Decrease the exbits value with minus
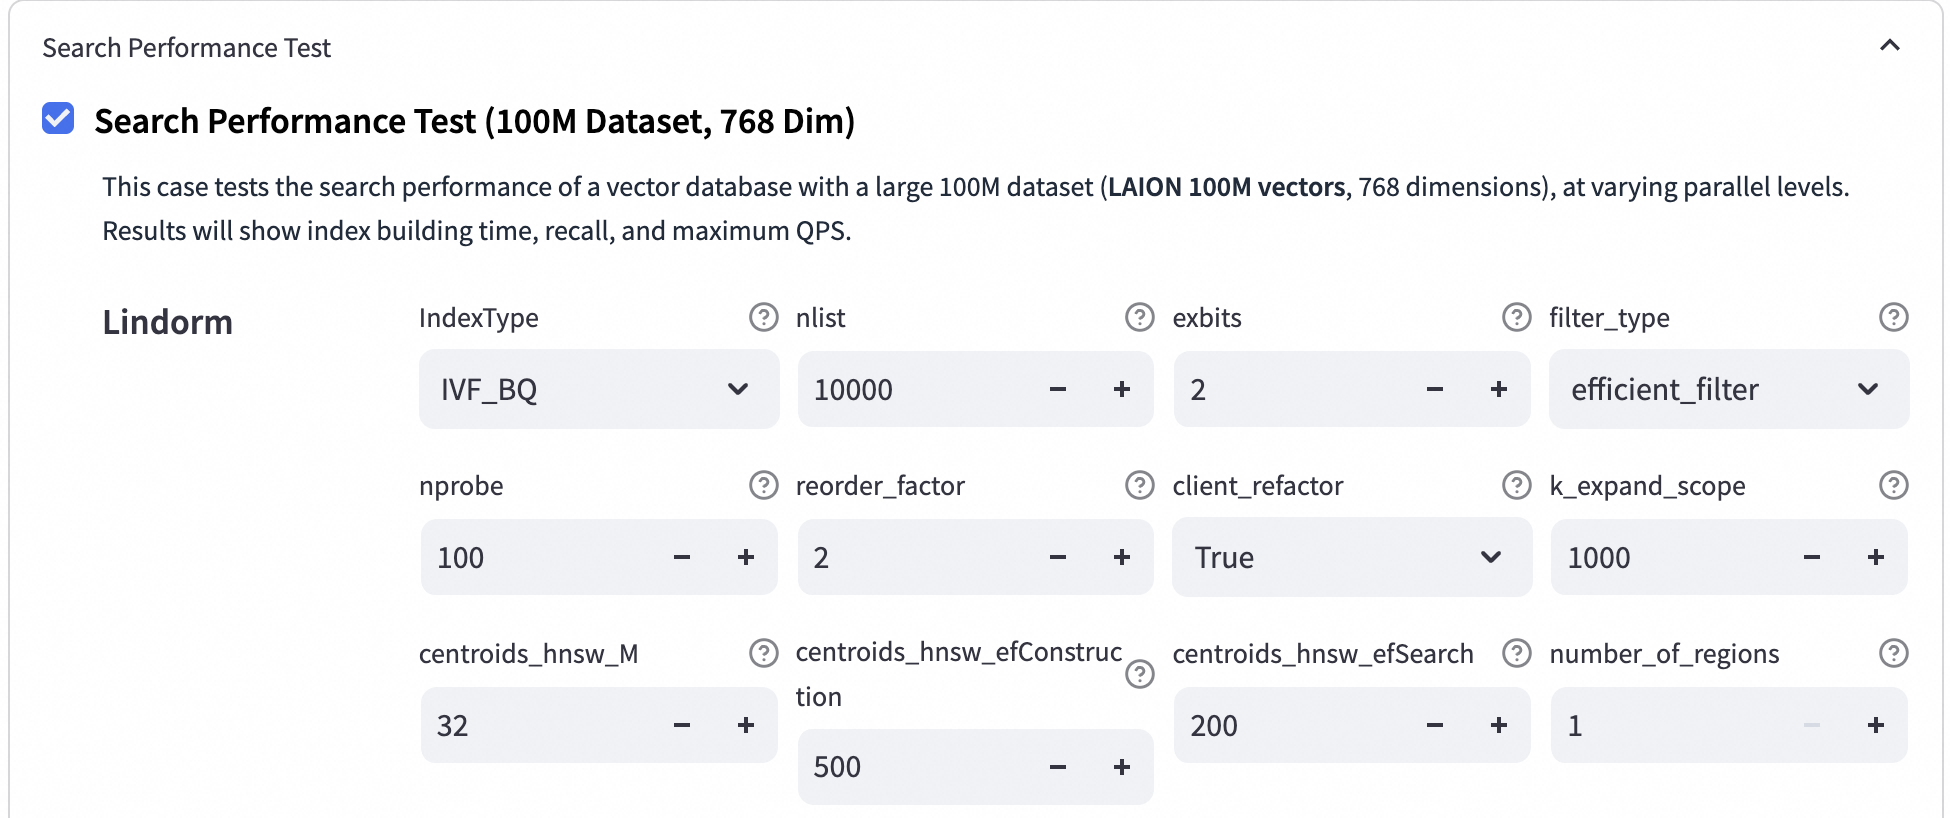The width and height of the screenshot is (1950, 818). click(x=1434, y=389)
